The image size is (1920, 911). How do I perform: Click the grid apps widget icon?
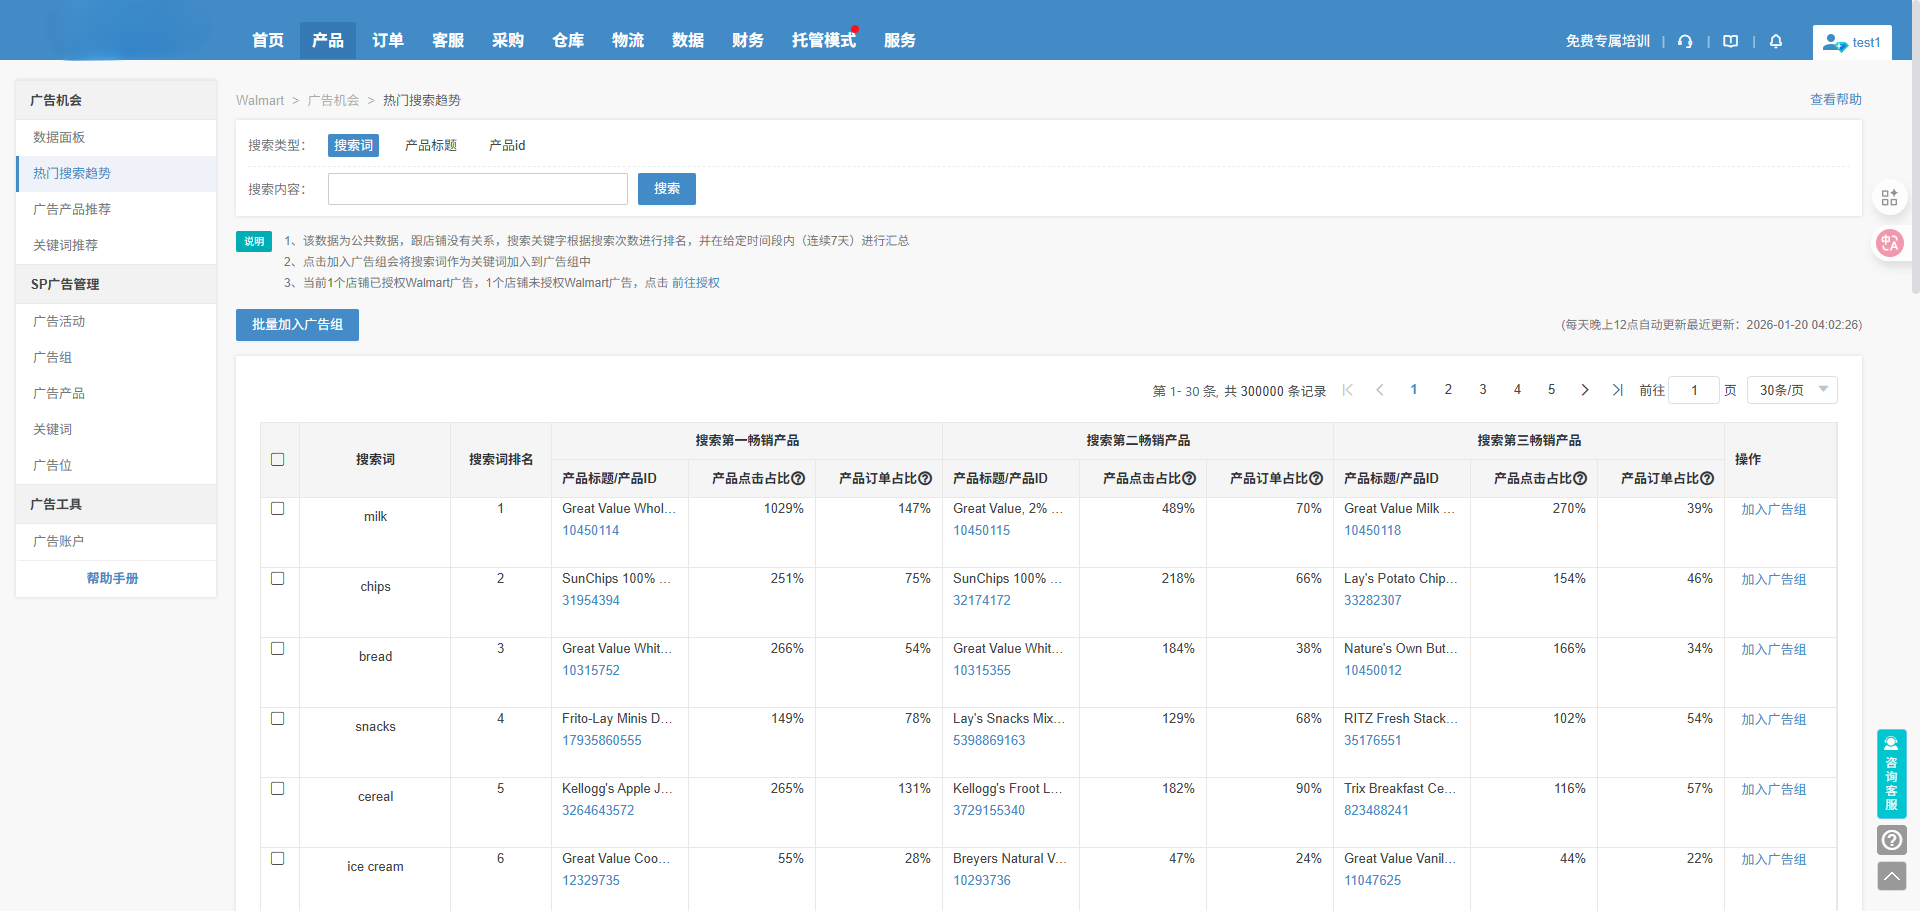tap(1889, 198)
